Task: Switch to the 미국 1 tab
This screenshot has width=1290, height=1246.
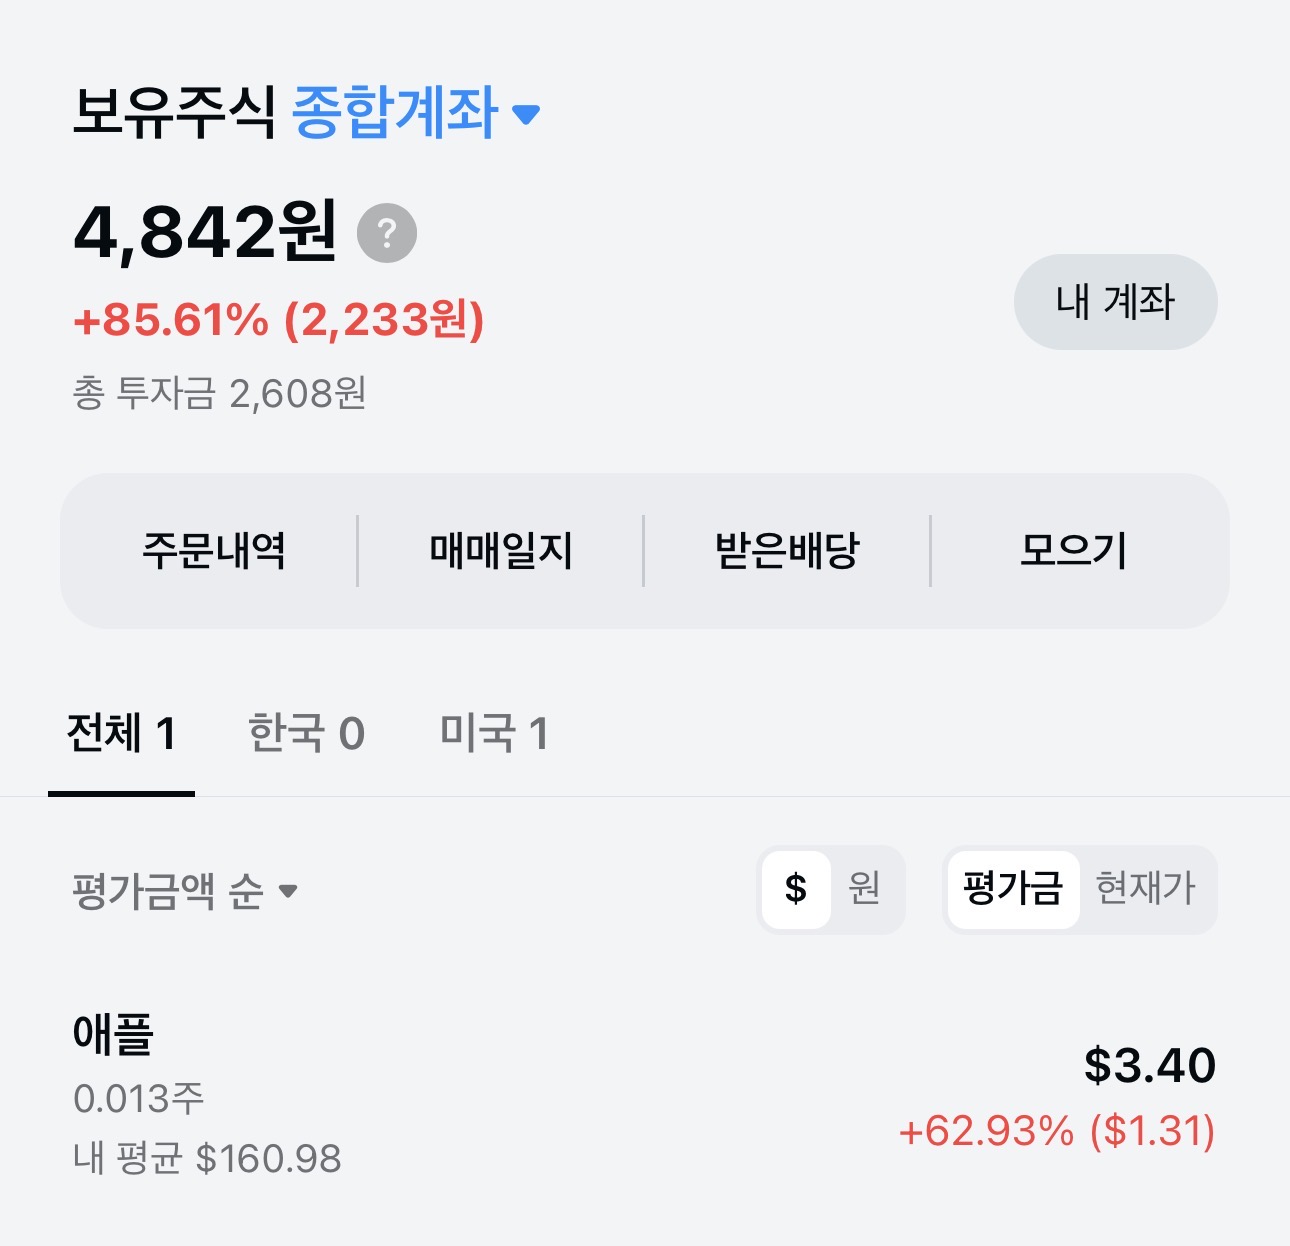Action: 494,734
